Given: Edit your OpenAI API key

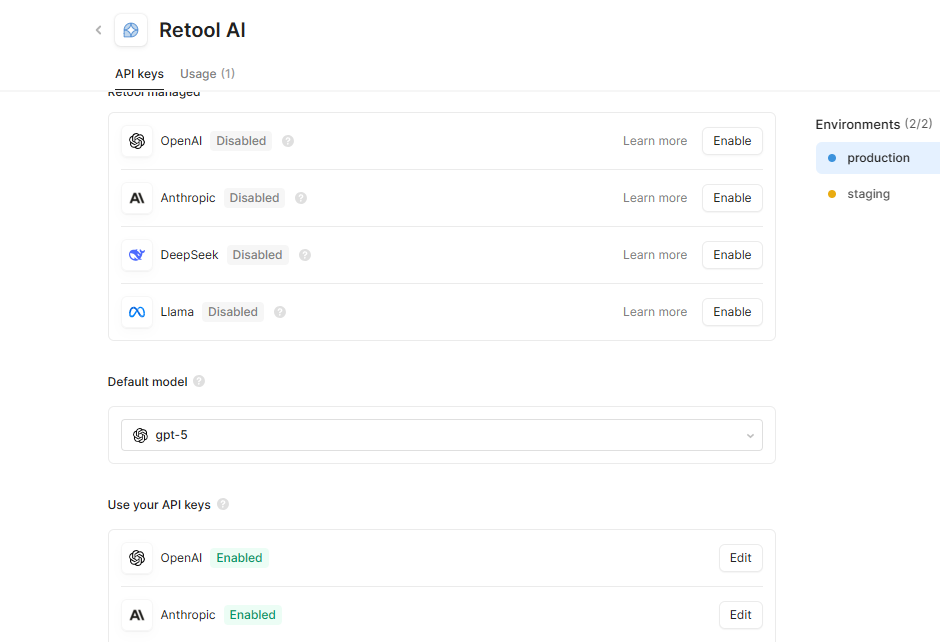Looking at the screenshot, I should 740,558.
